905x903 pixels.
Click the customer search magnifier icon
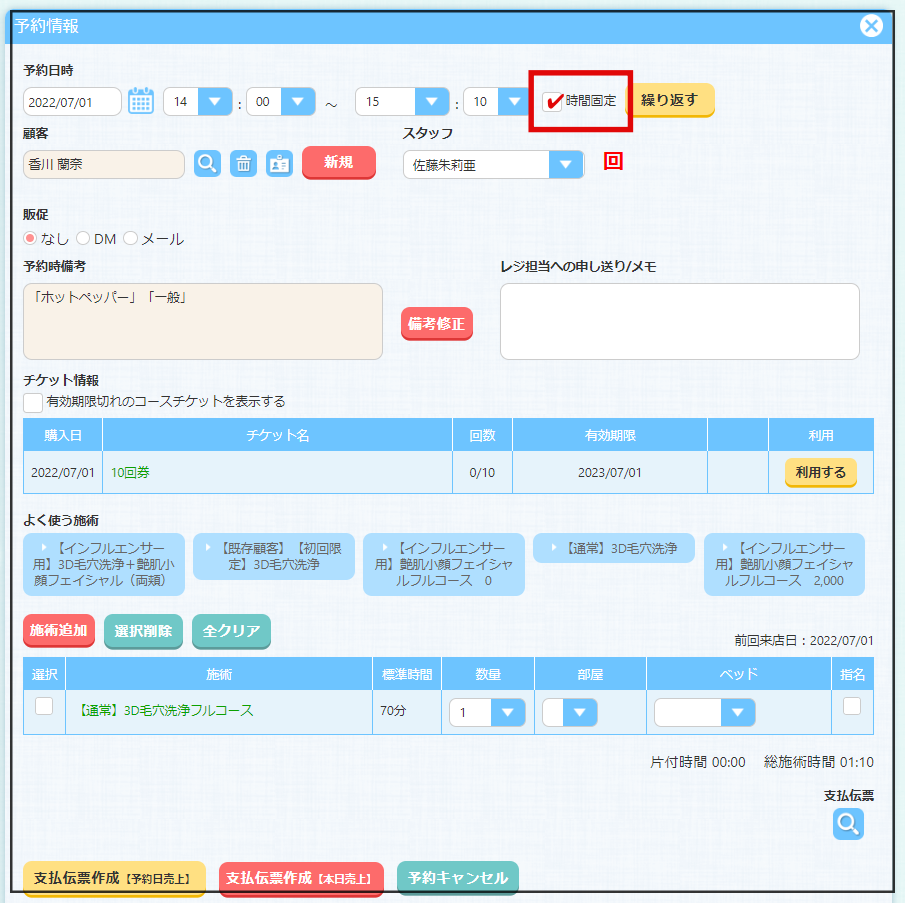[x=207, y=164]
